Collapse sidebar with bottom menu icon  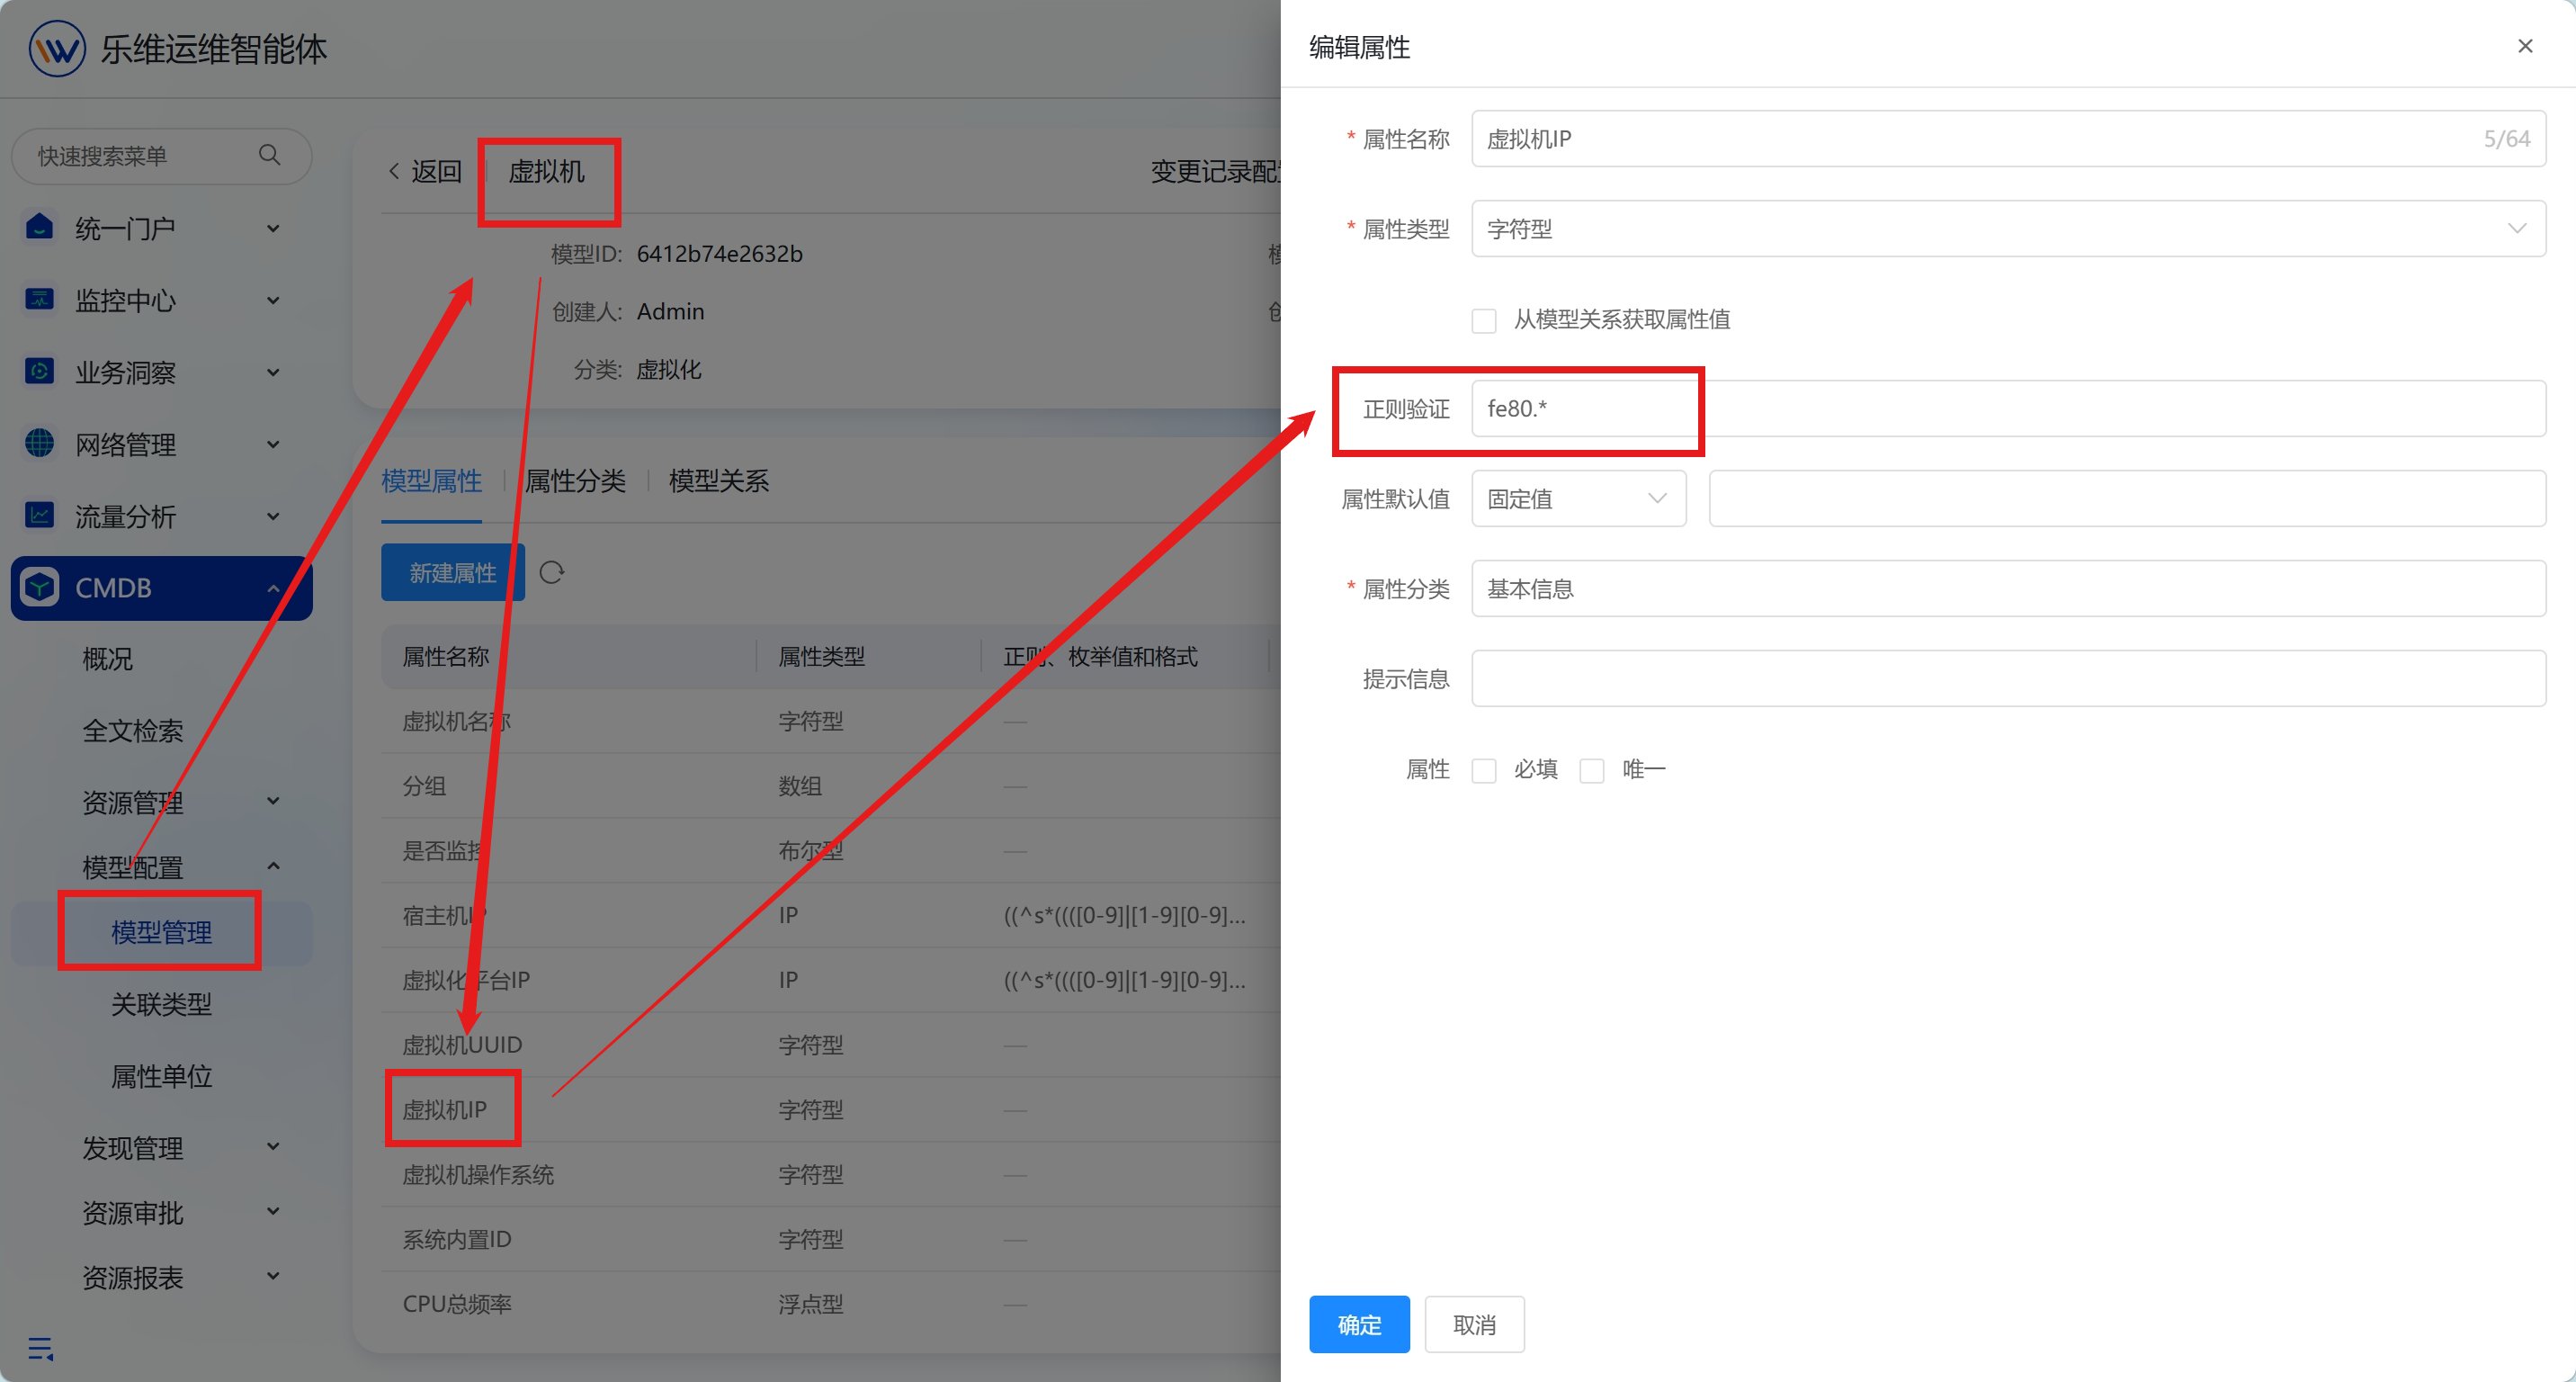(x=41, y=1348)
